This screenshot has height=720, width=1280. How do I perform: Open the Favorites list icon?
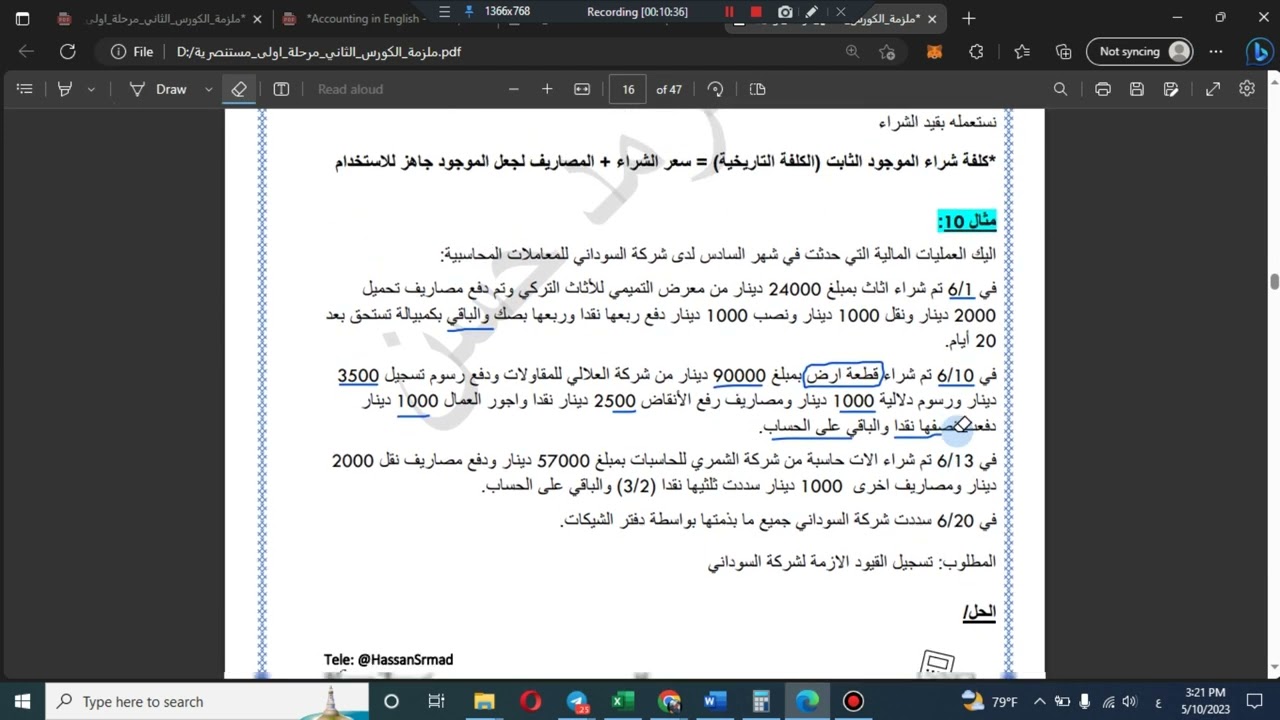pos(1022,52)
